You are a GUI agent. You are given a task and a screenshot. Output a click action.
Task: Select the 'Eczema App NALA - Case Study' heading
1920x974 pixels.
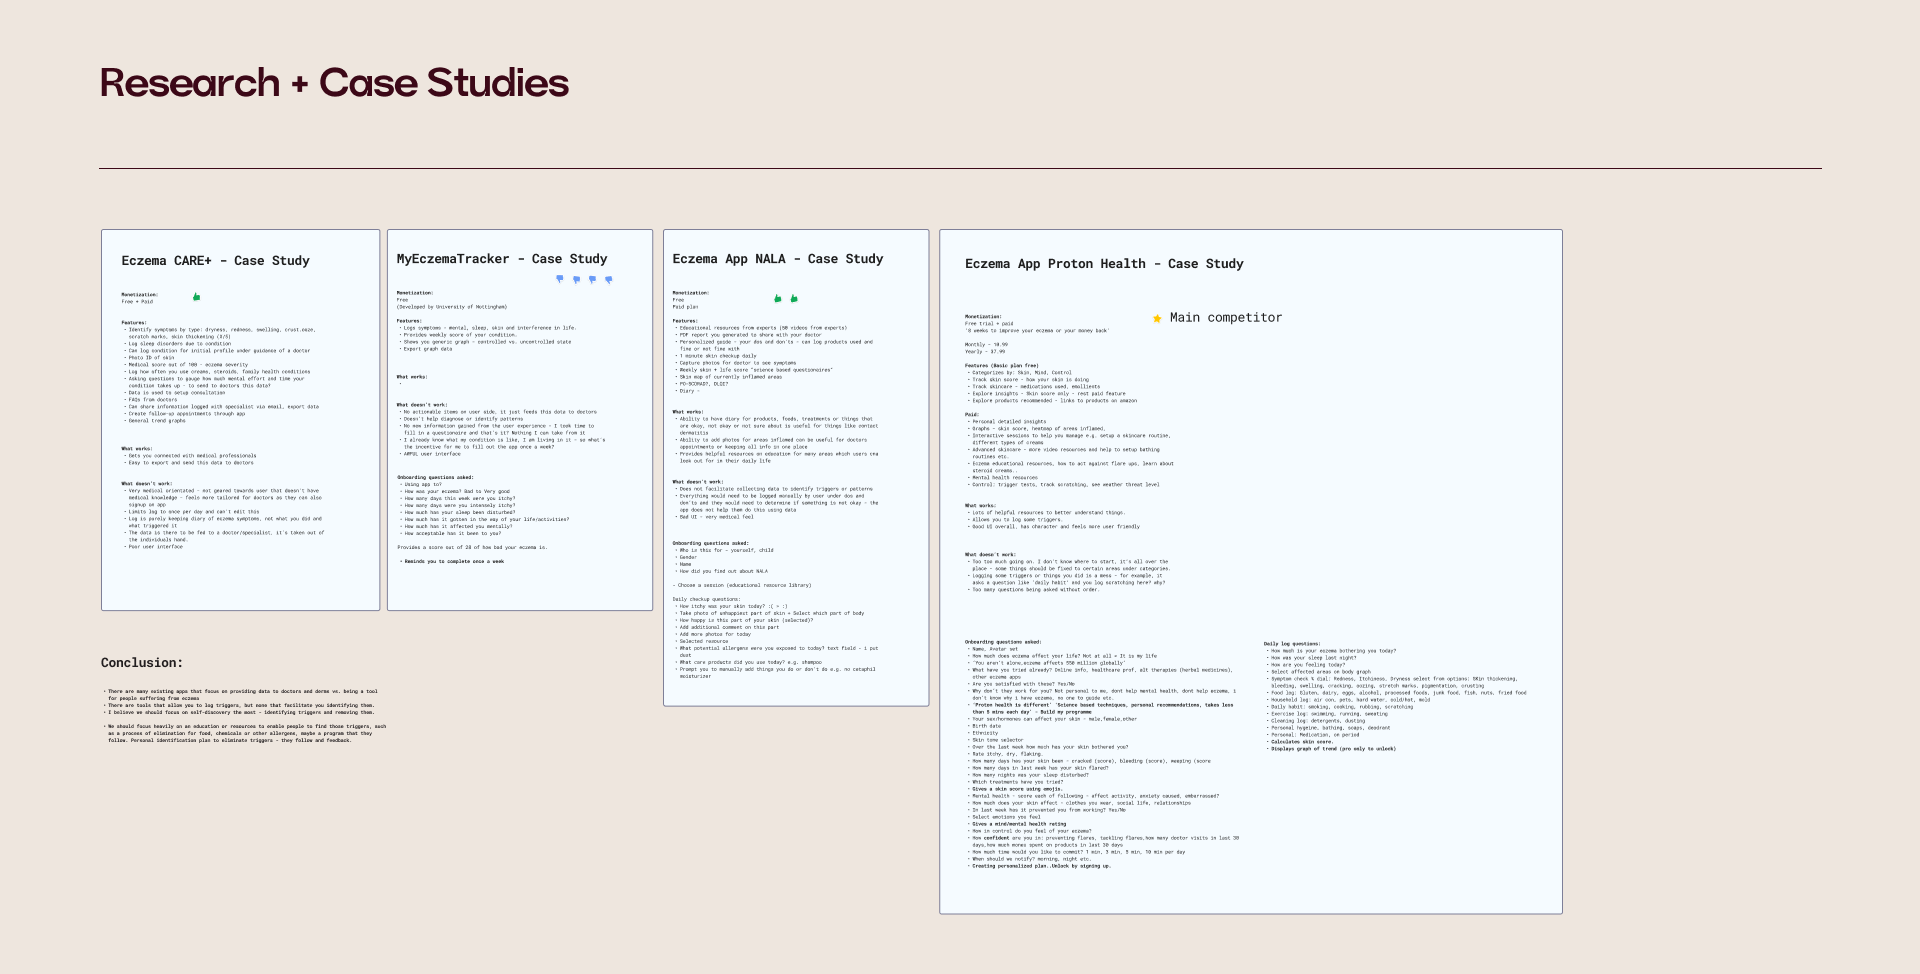778,259
